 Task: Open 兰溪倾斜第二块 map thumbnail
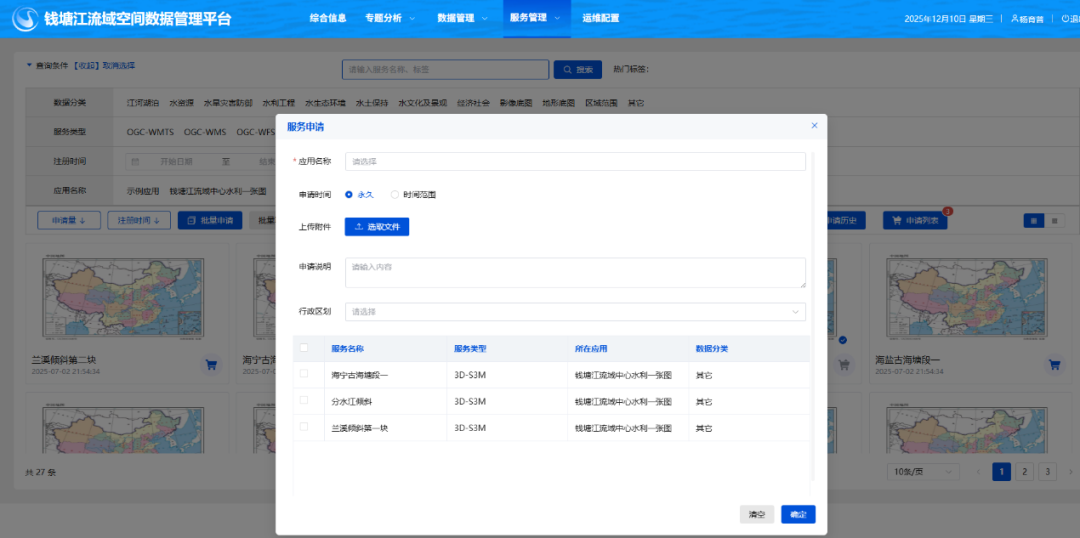pyautogui.click(x=123, y=297)
